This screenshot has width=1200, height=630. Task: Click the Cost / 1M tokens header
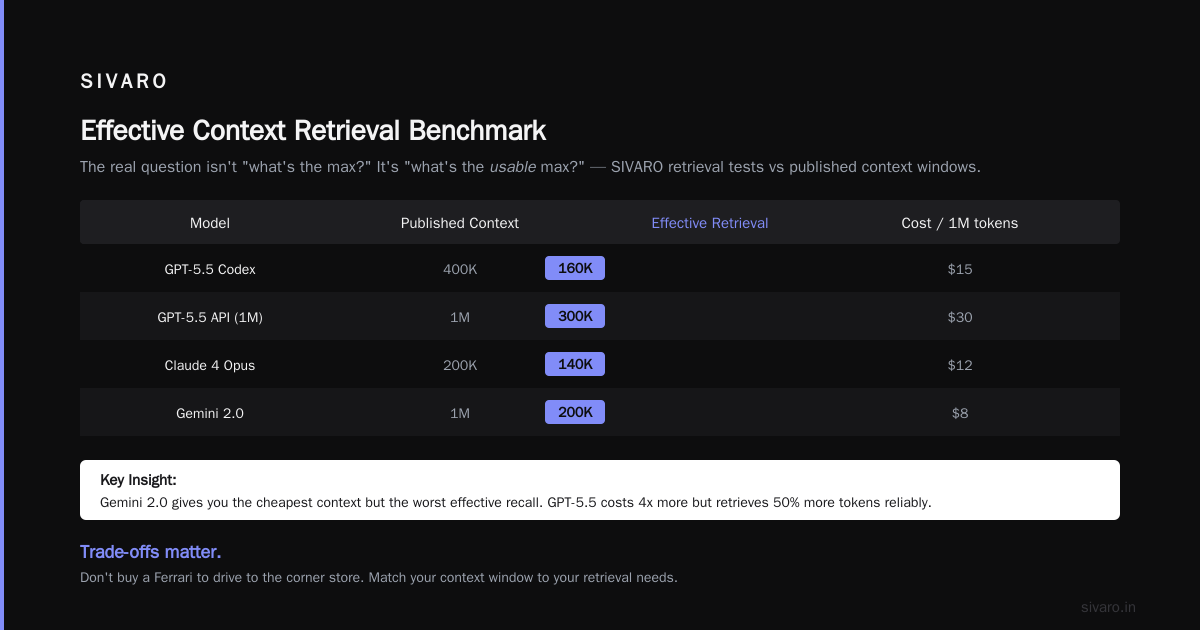click(960, 223)
